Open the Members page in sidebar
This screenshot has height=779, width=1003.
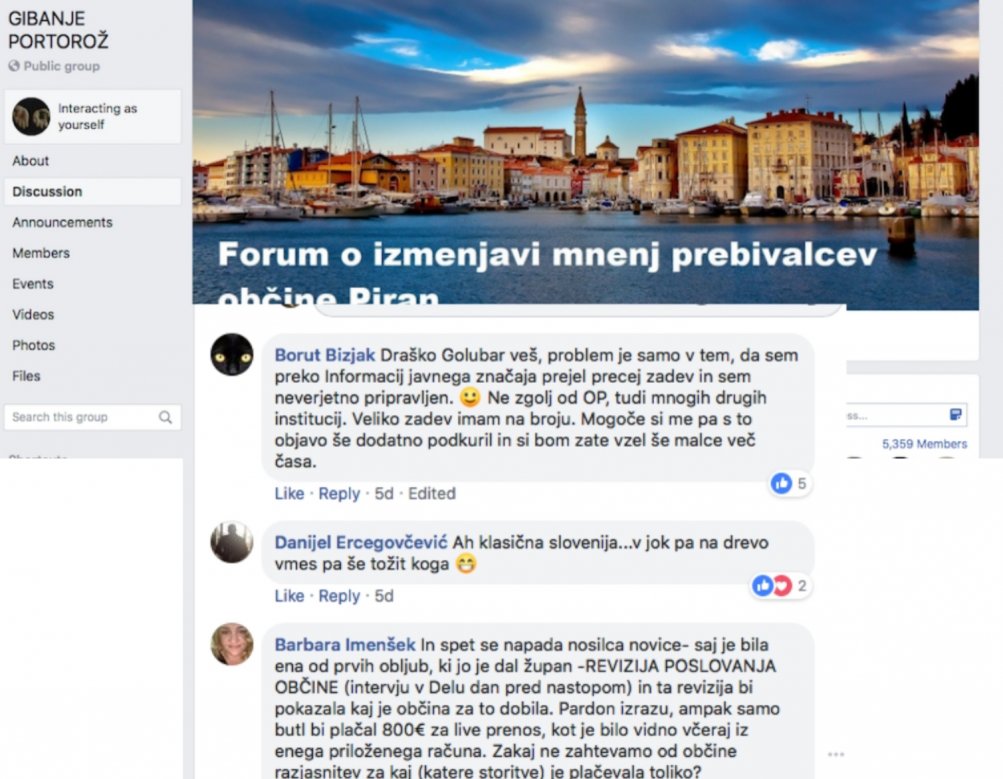click(41, 253)
